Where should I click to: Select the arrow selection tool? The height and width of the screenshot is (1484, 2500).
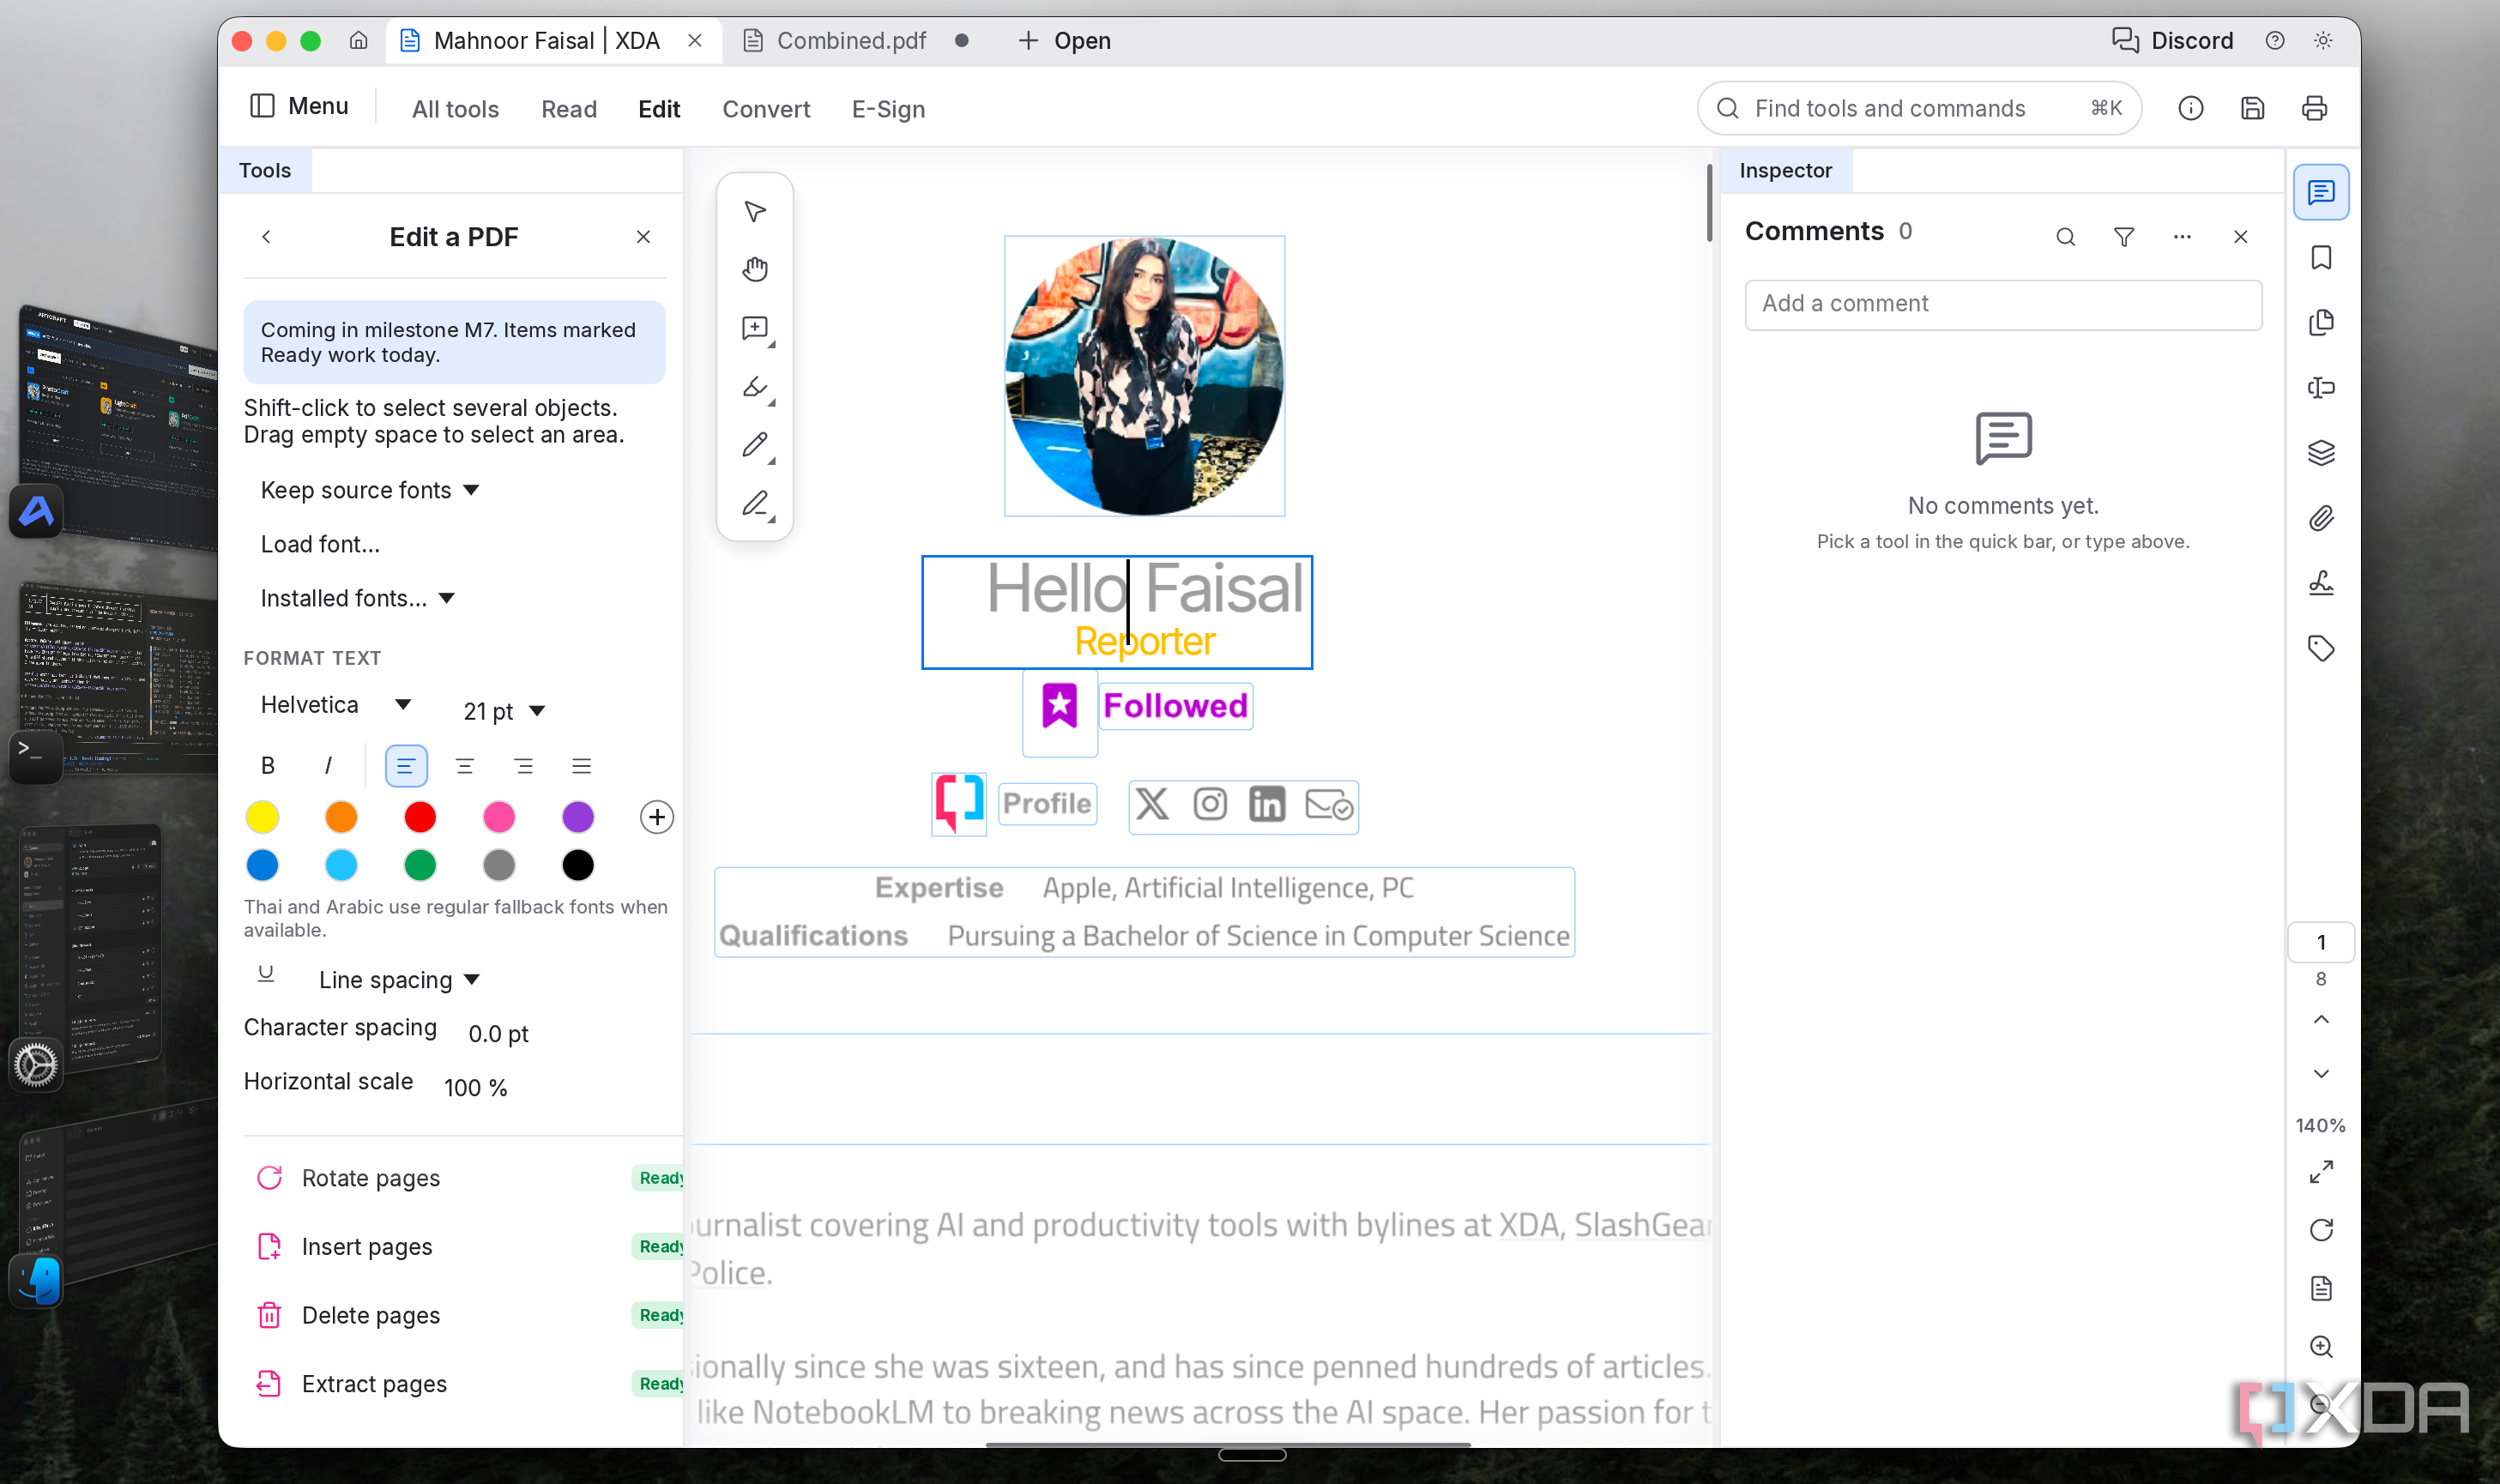point(755,211)
